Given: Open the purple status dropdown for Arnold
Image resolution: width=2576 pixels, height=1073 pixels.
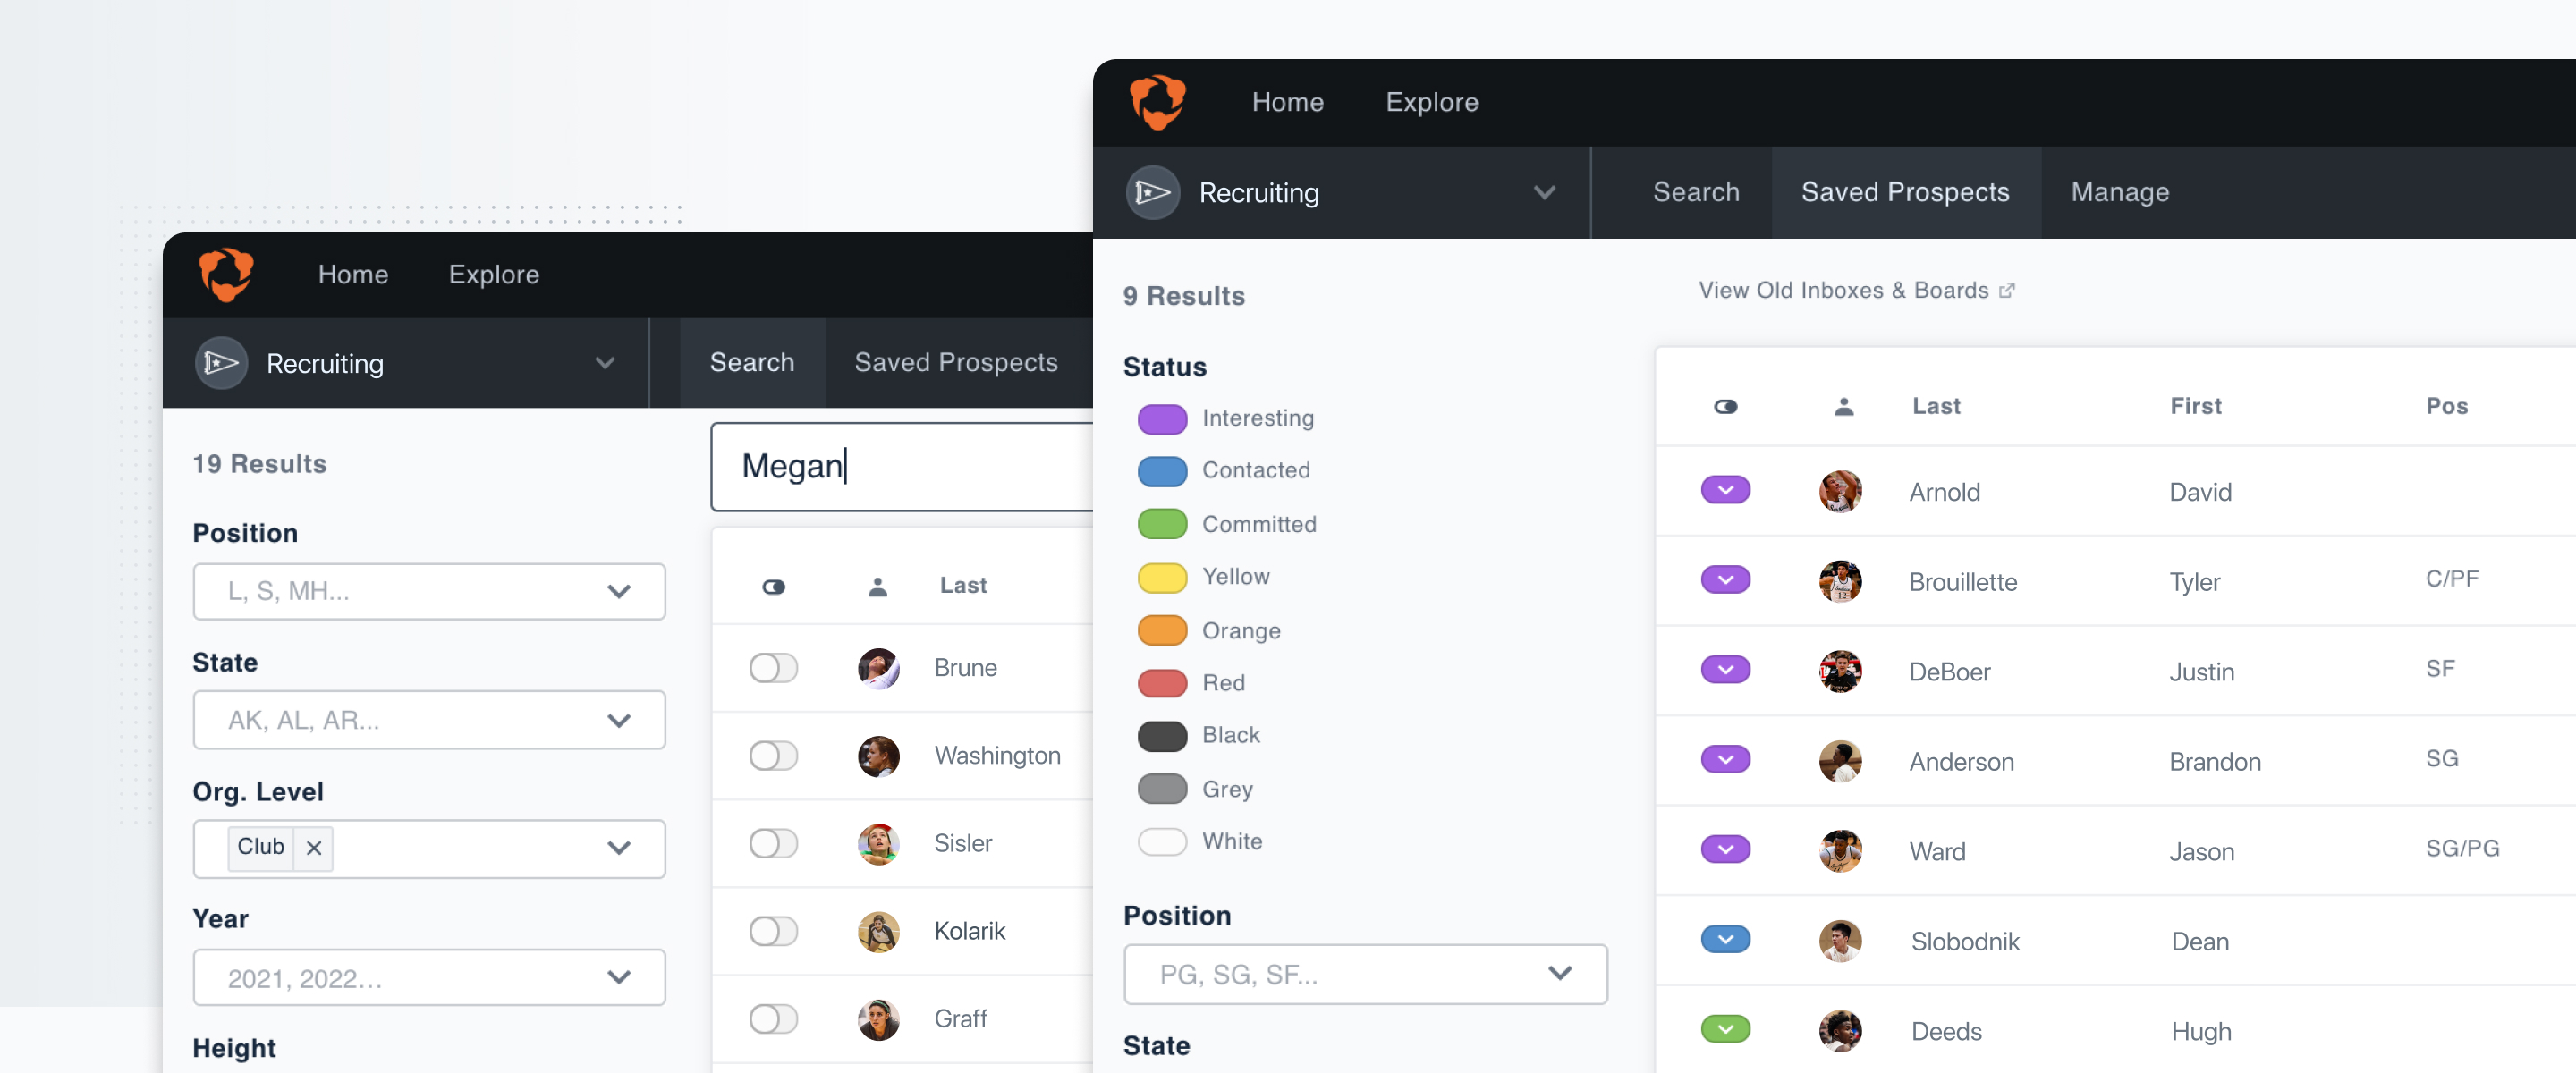Looking at the screenshot, I should point(1725,490).
